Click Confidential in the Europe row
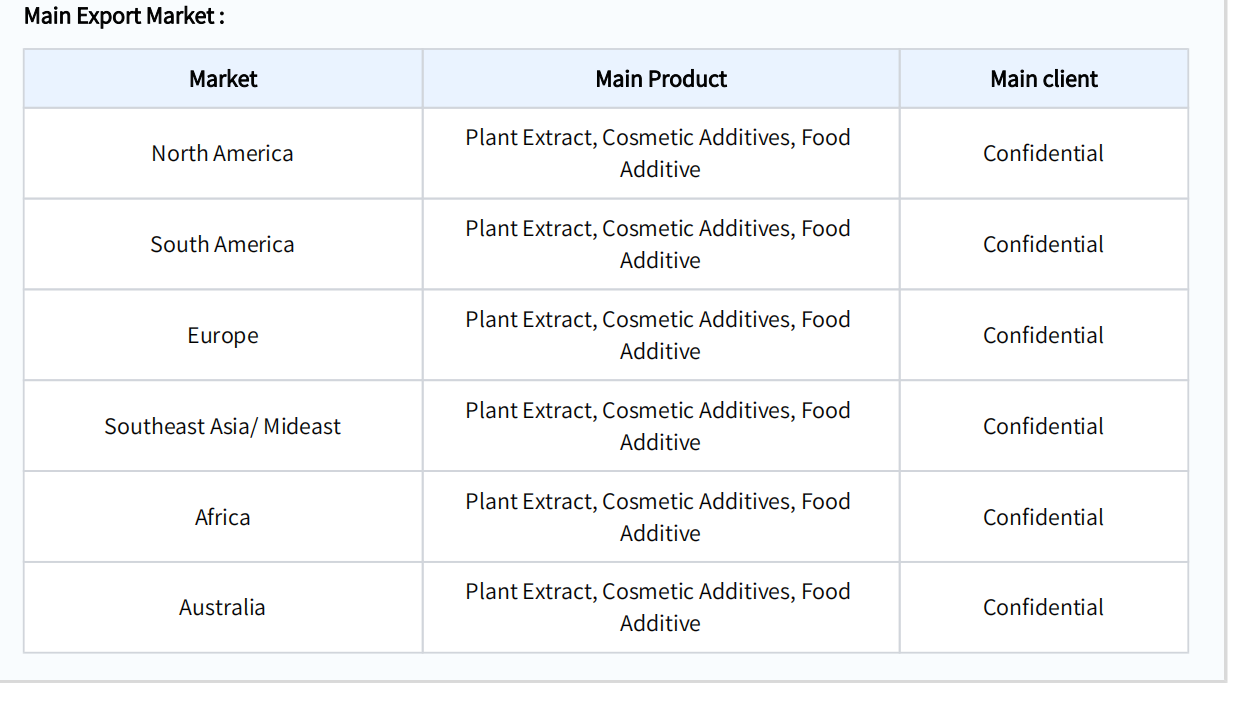The image size is (1238, 702). [x=1044, y=336]
